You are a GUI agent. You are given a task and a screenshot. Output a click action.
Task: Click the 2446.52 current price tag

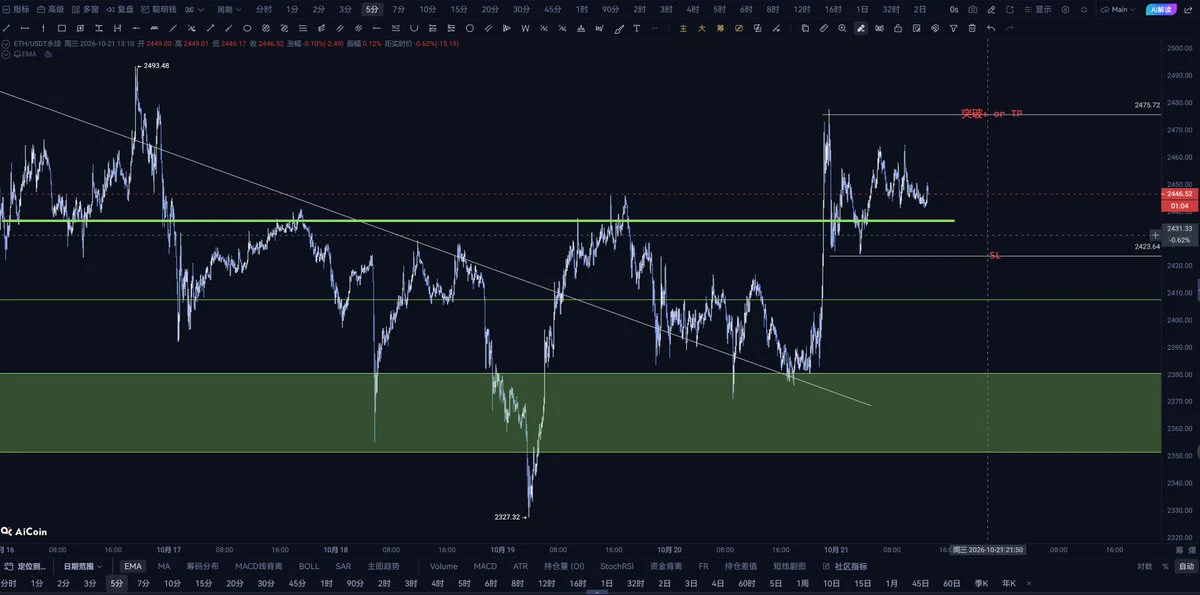[1180, 193]
